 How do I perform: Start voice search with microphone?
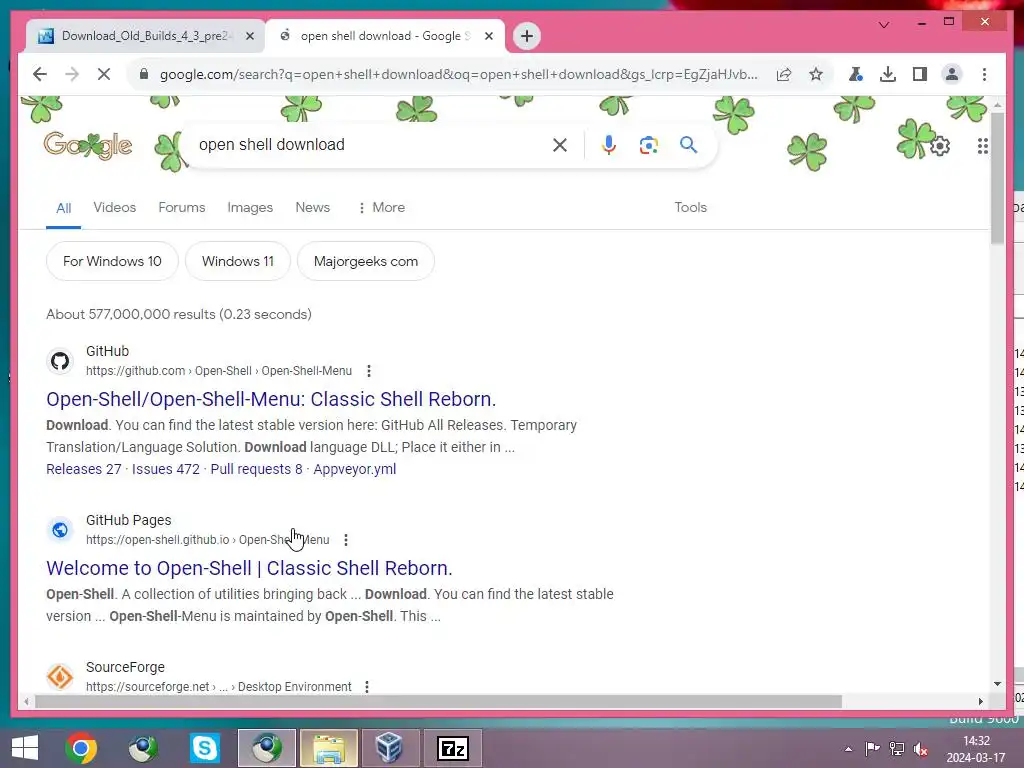(x=609, y=145)
